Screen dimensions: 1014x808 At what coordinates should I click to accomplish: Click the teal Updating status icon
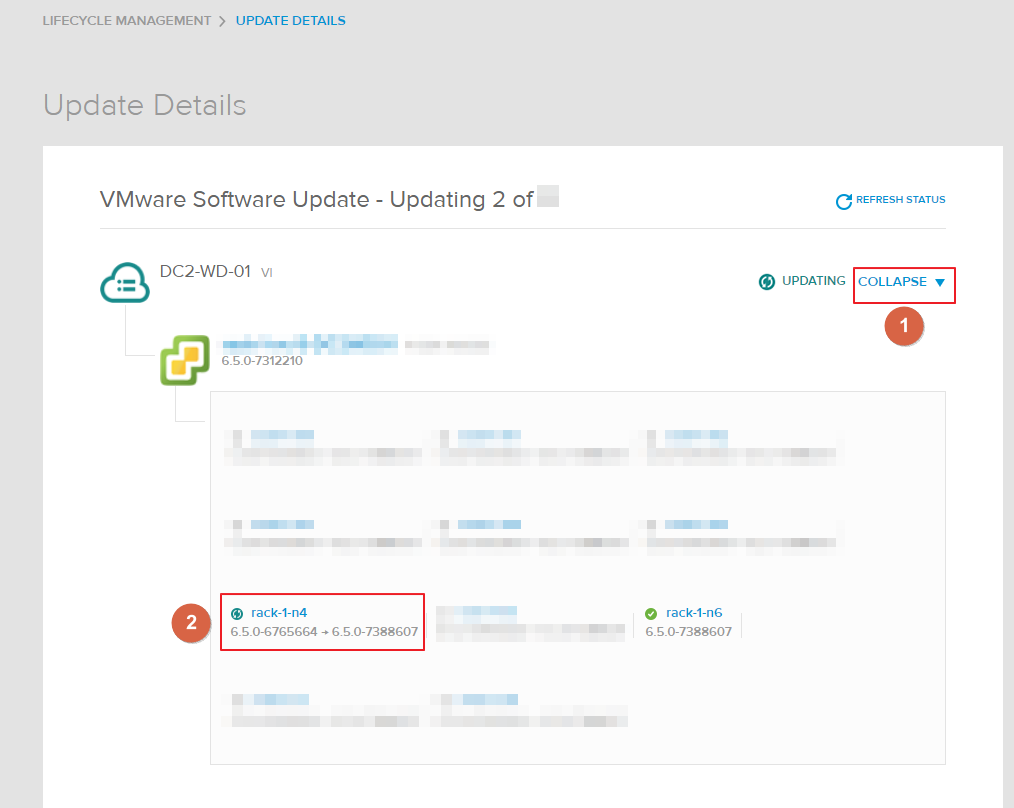(767, 282)
